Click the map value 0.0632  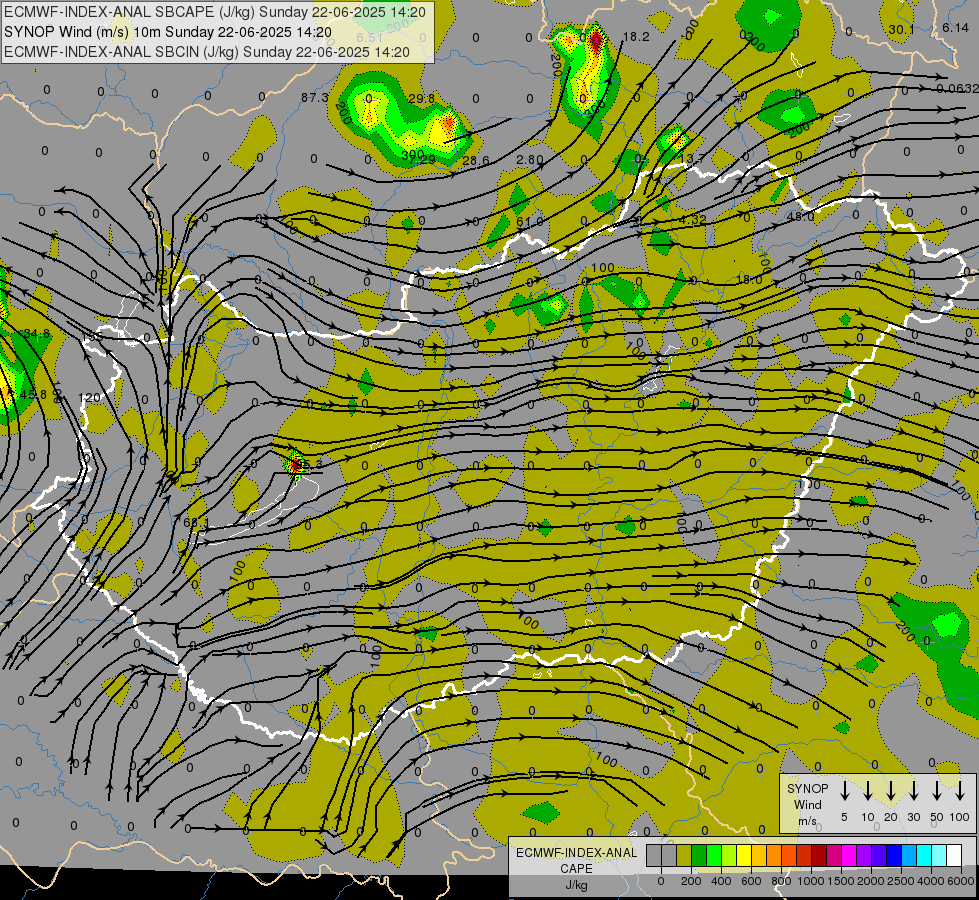point(957,89)
